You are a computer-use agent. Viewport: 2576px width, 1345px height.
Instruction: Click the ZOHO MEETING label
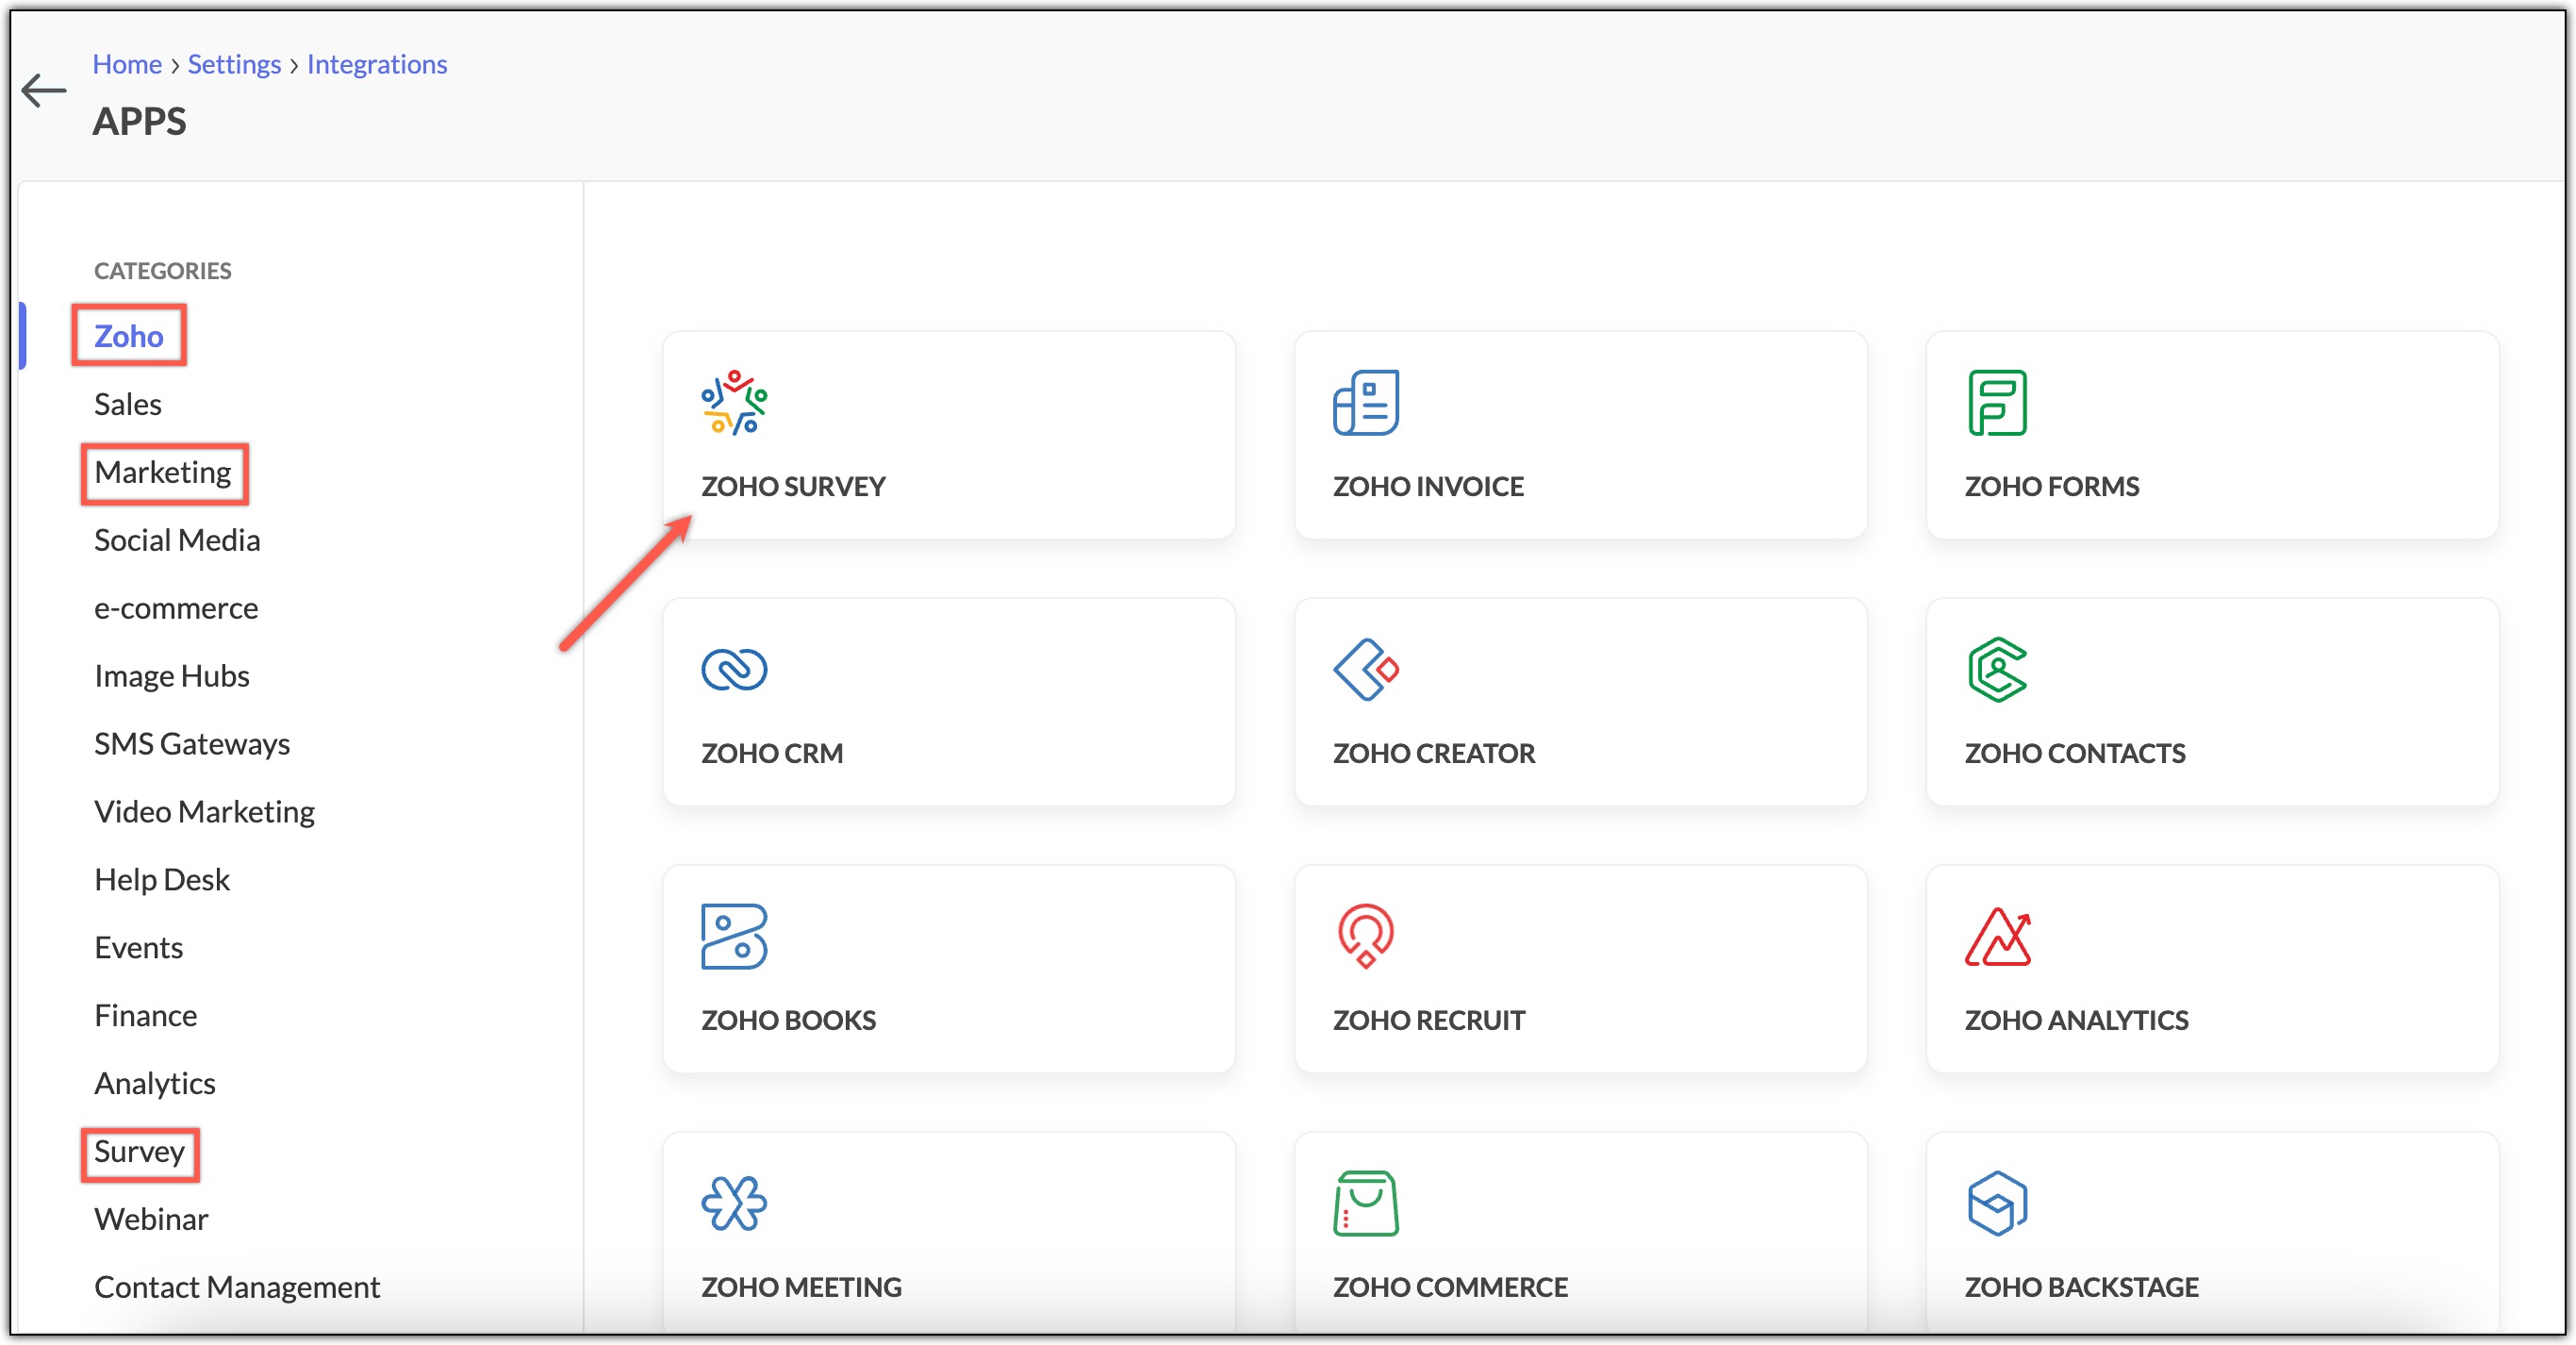[801, 1287]
